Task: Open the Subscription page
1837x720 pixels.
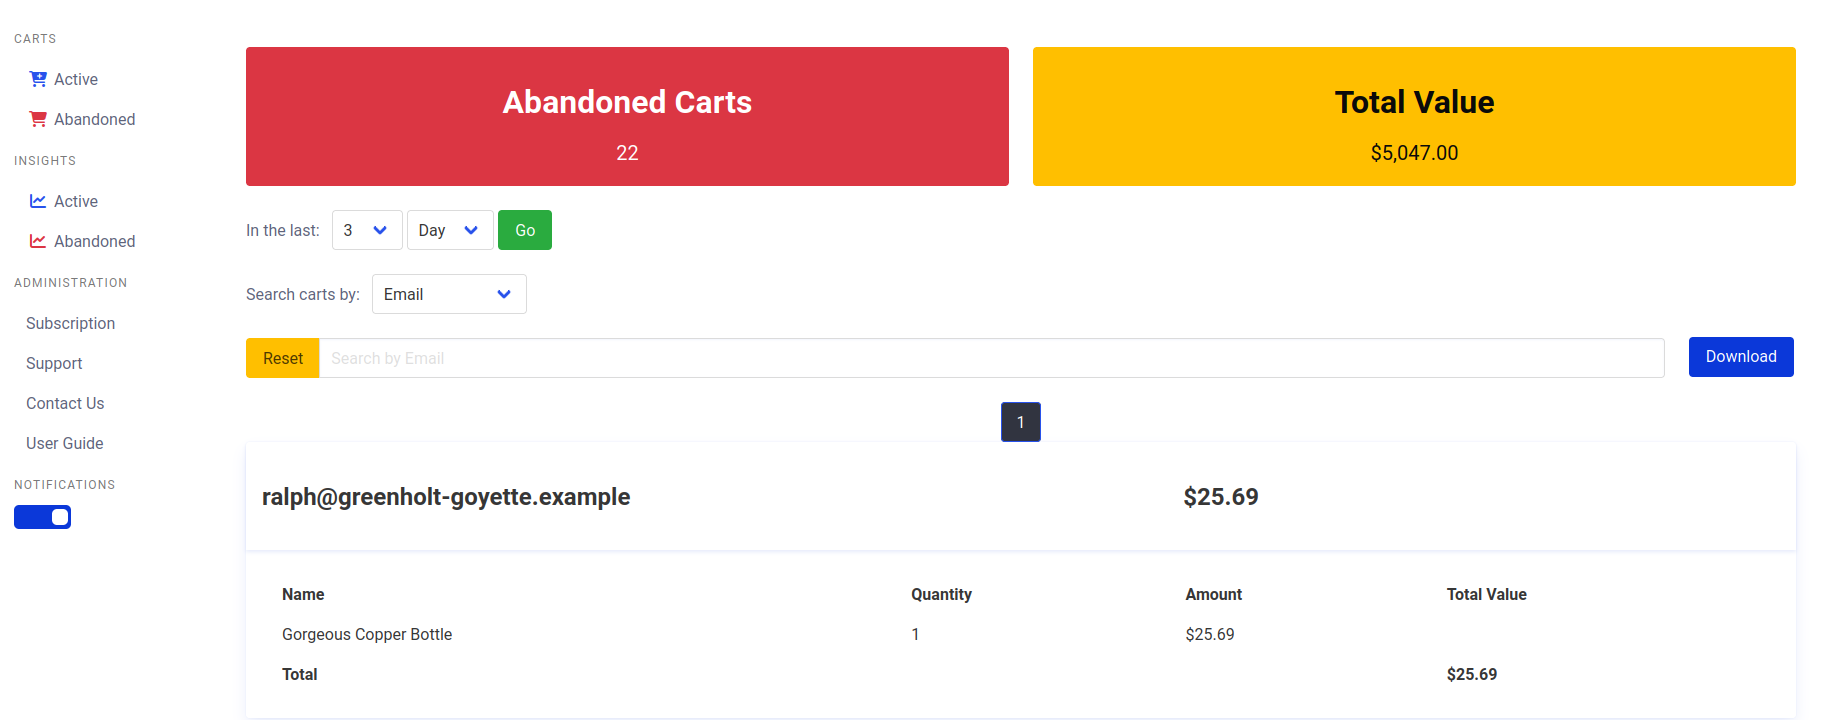Action: 70,323
